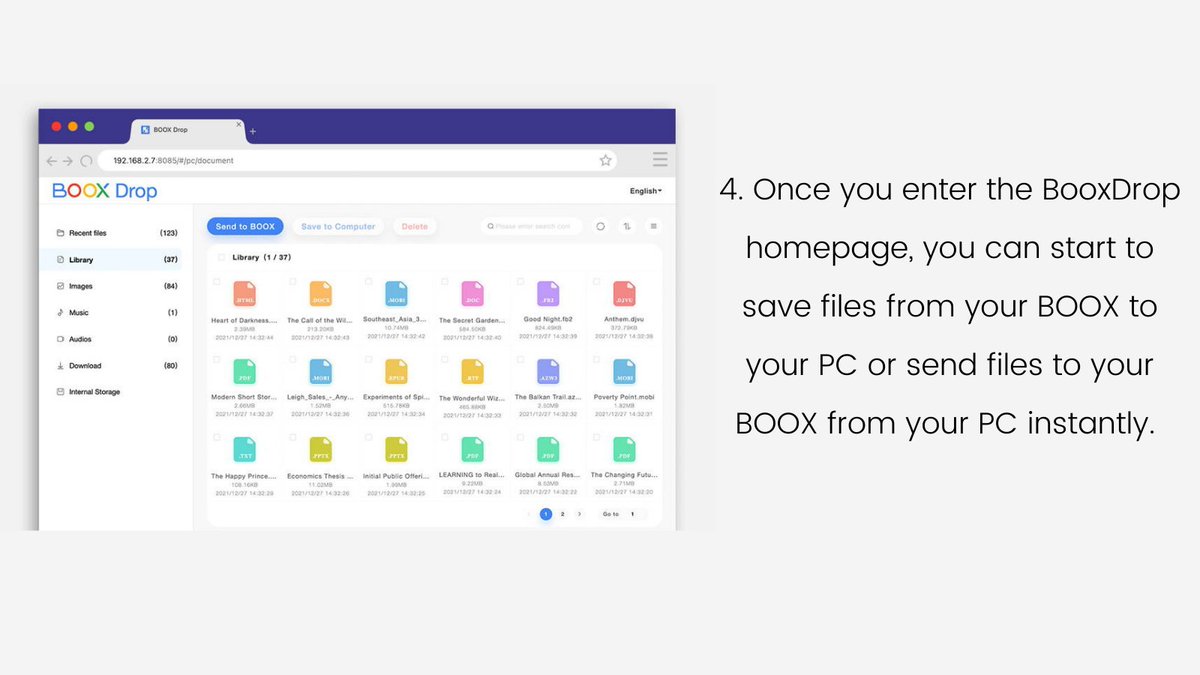This screenshot has width=1200, height=675.
Task: Click the refresh icon beside the search box
Action: [x=601, y=226]
